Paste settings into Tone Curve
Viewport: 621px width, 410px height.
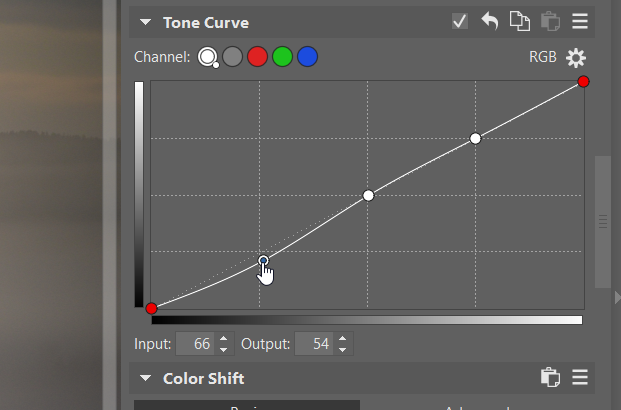(x=549, y=22)
